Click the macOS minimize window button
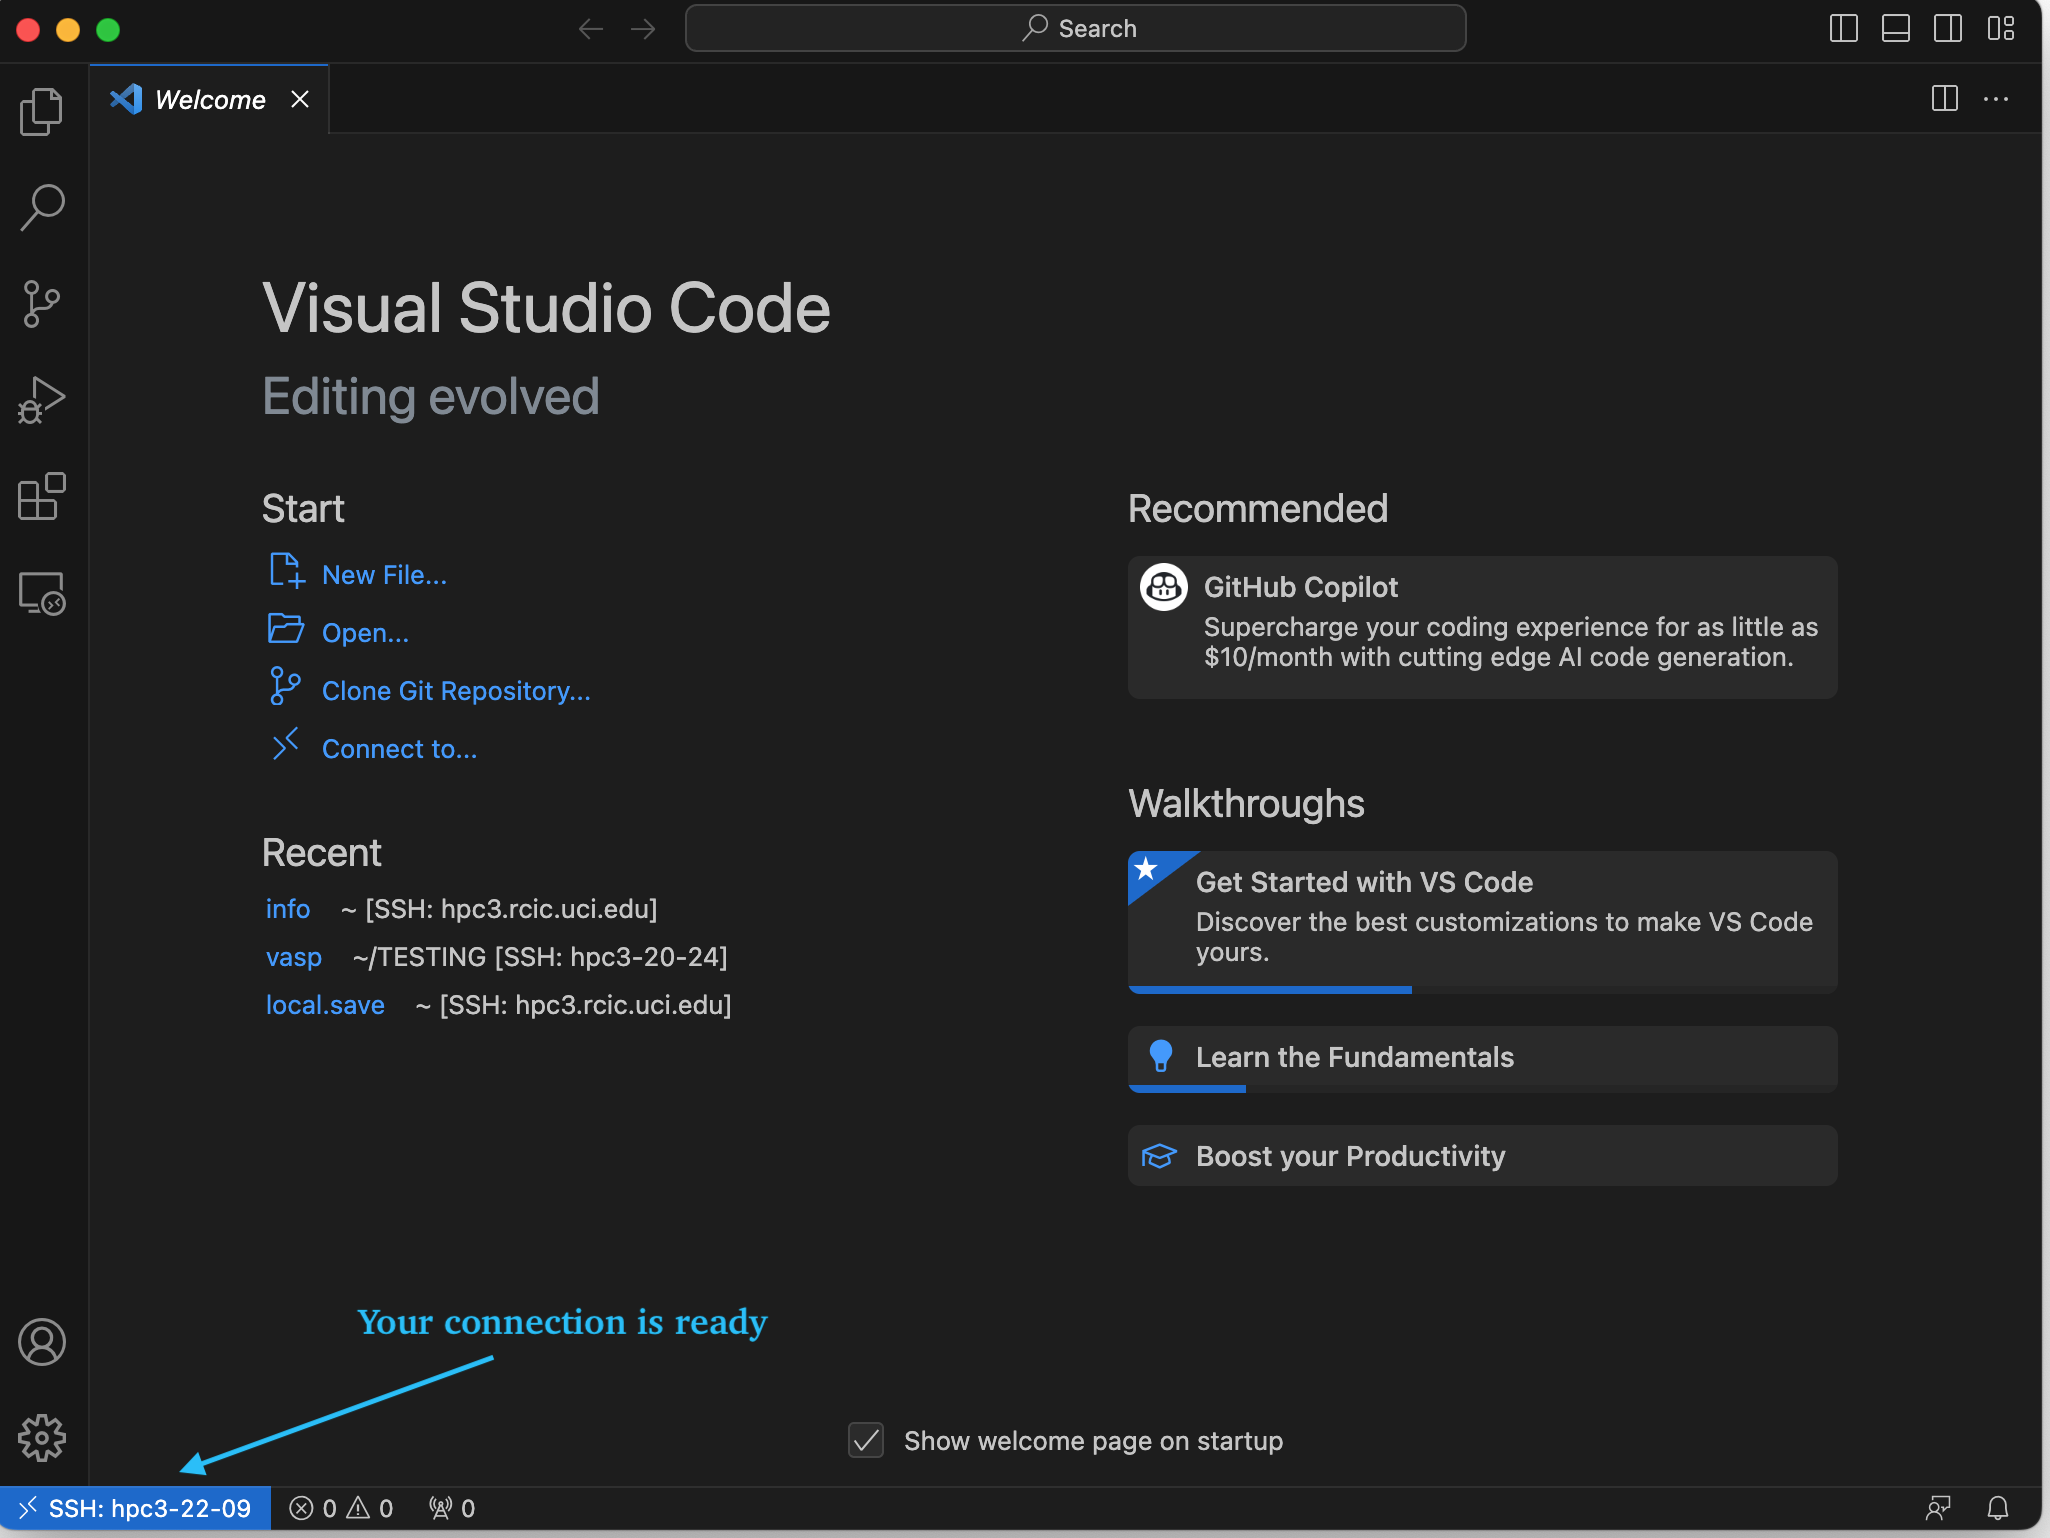Image resolution: width=2050 pixels, height=1538 pixels. coord(68,29)
